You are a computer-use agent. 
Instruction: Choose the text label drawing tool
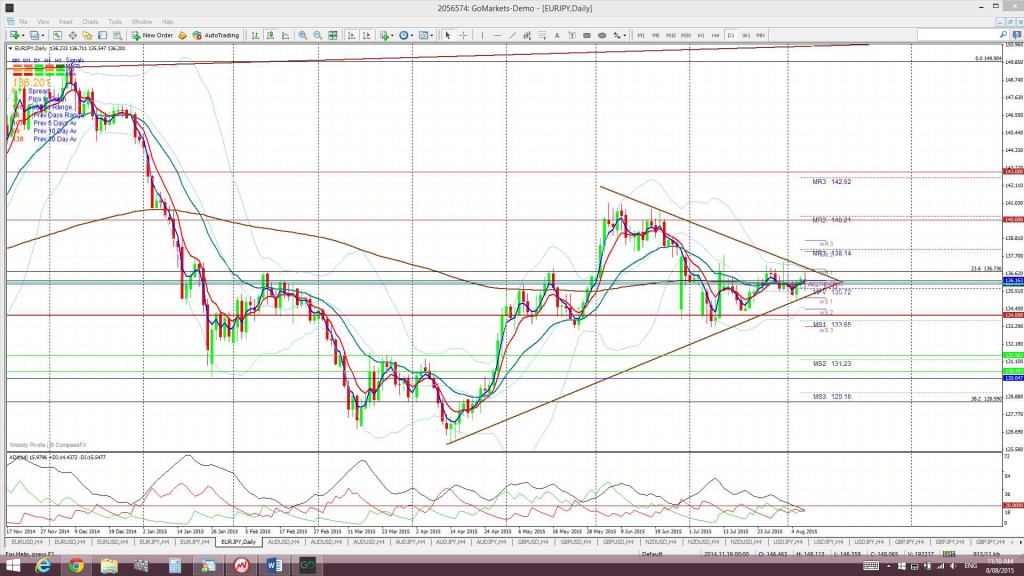point(557,35)
